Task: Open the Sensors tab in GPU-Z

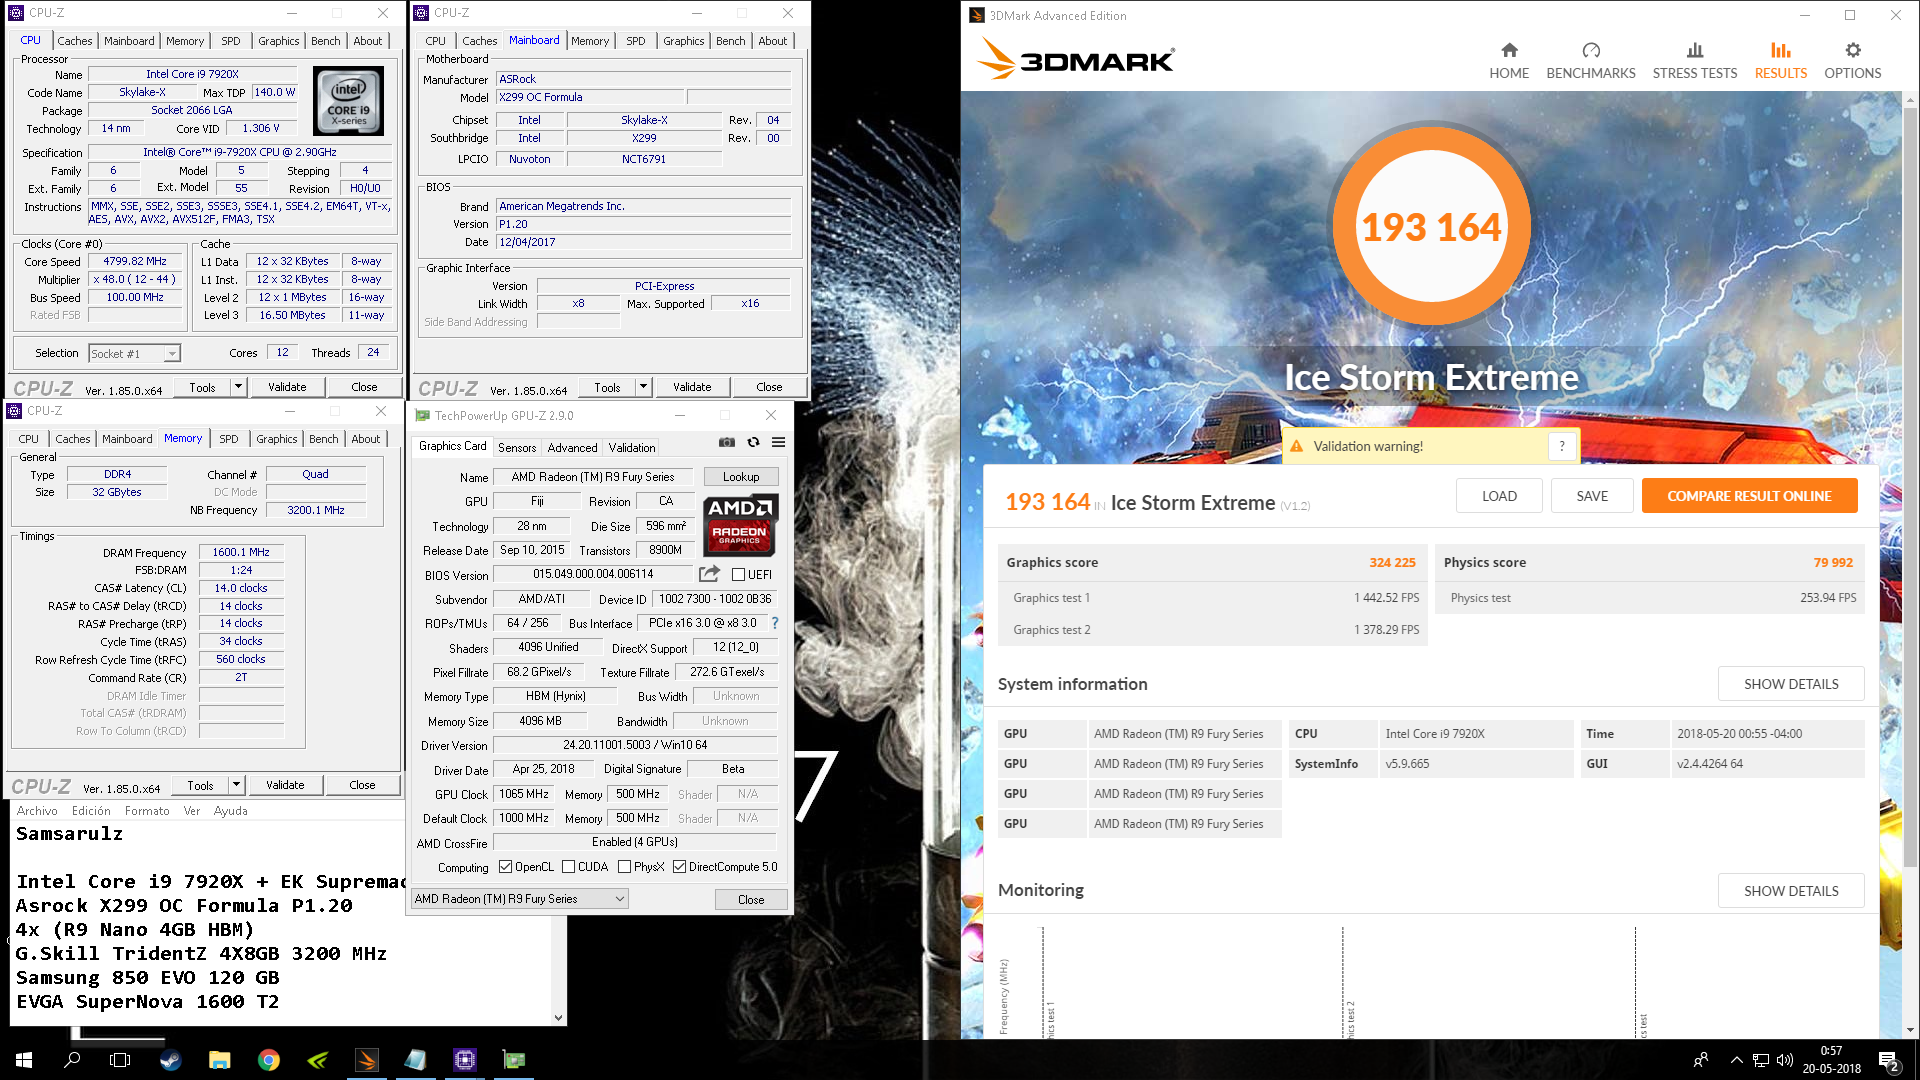Action: [x=517, y=448]
